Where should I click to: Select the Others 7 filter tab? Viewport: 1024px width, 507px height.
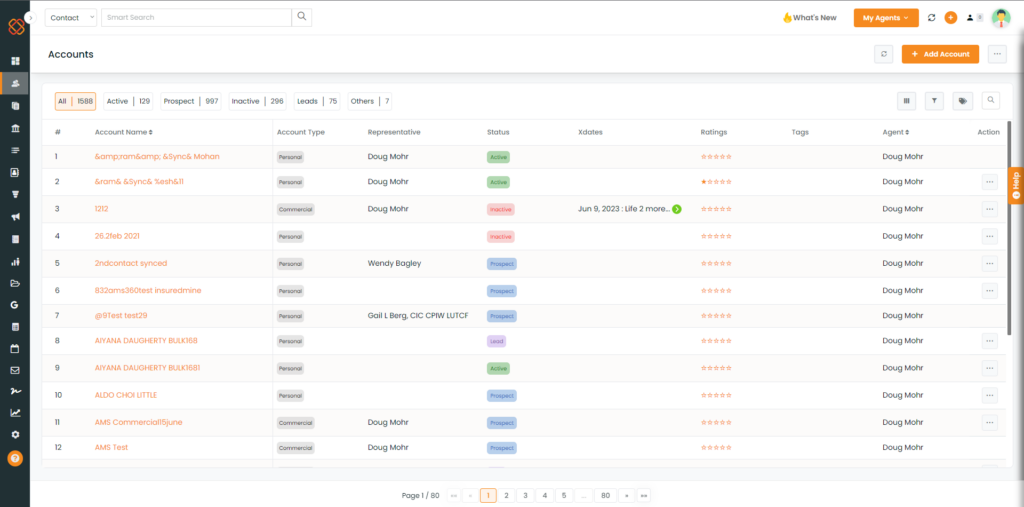tap(370, 101)
